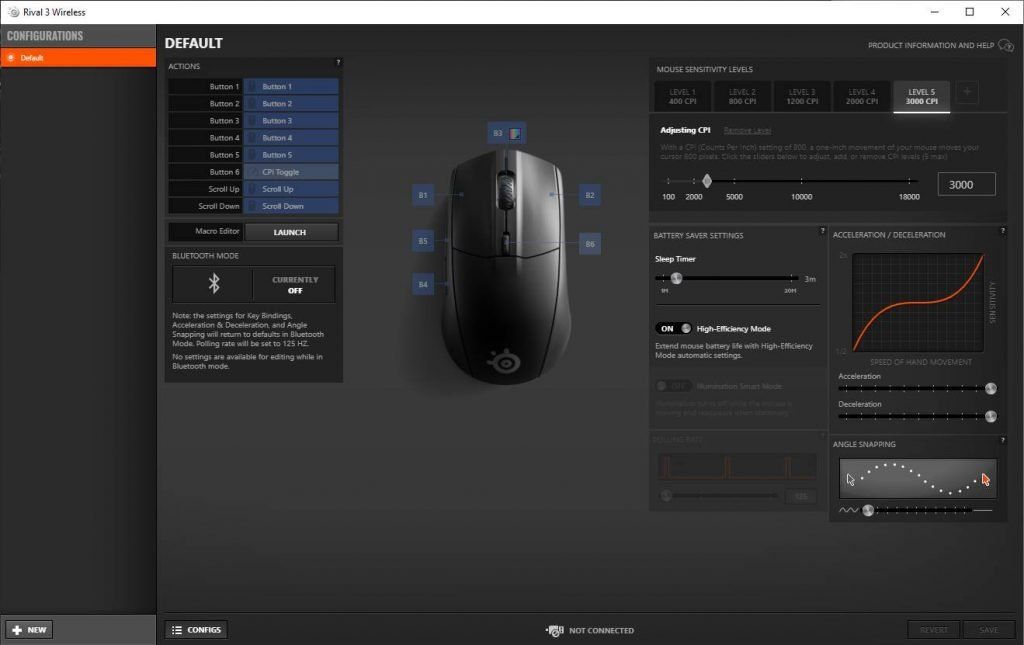This screenshot has height=645, width=1024.
Task: Click the Acceleration slider handle
Action: coord(991,388)
